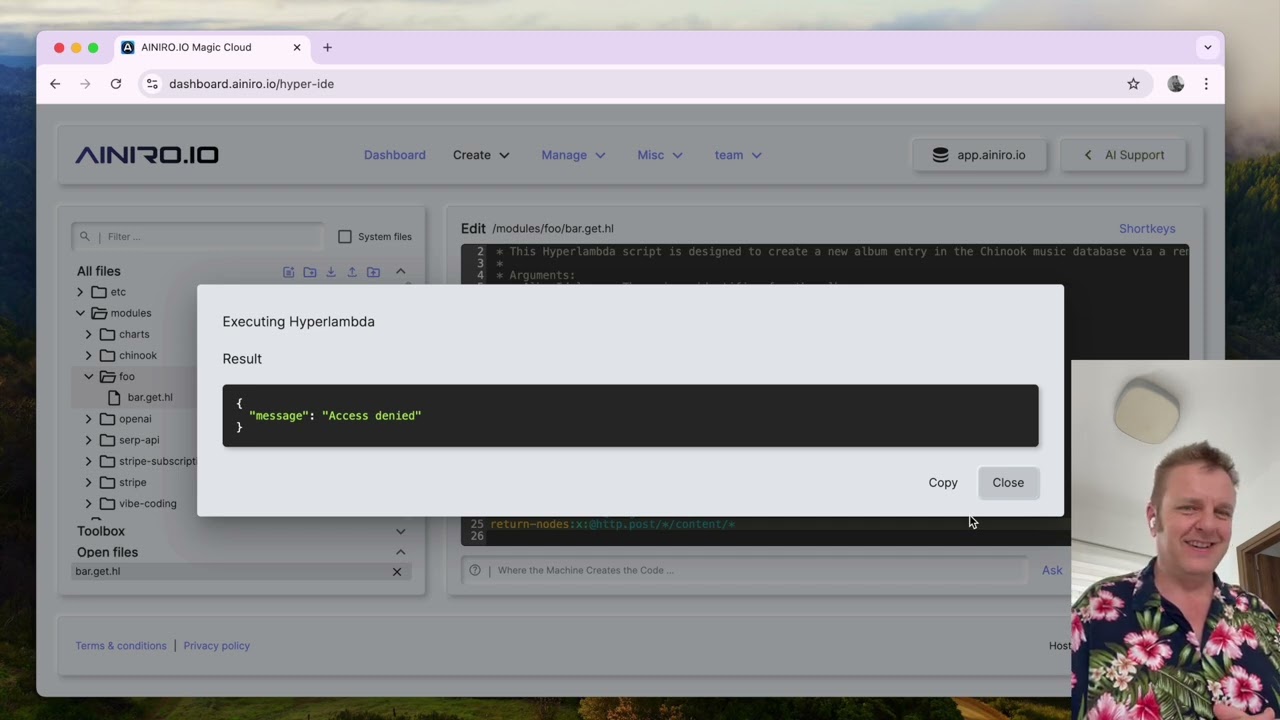1280x720 pixels.
Task: Click the upload-folder icon beside the collapse chevron
Action: click(x=373, y=271)
